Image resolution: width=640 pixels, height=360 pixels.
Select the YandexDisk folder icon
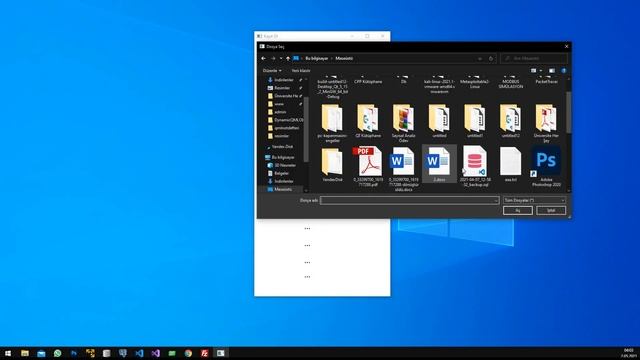pos(332,162)
